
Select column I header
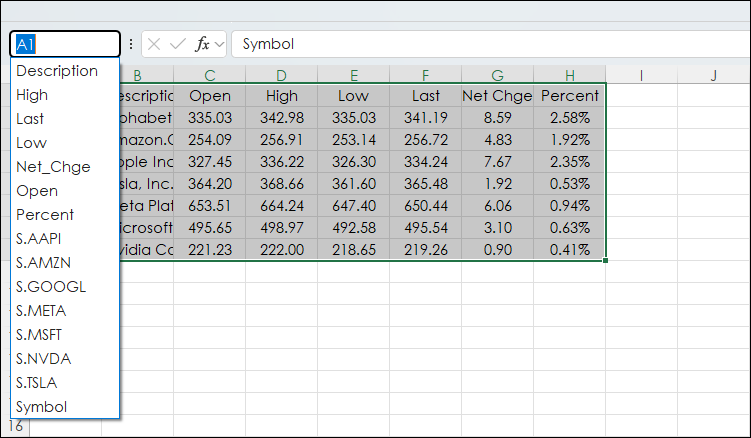642,75
